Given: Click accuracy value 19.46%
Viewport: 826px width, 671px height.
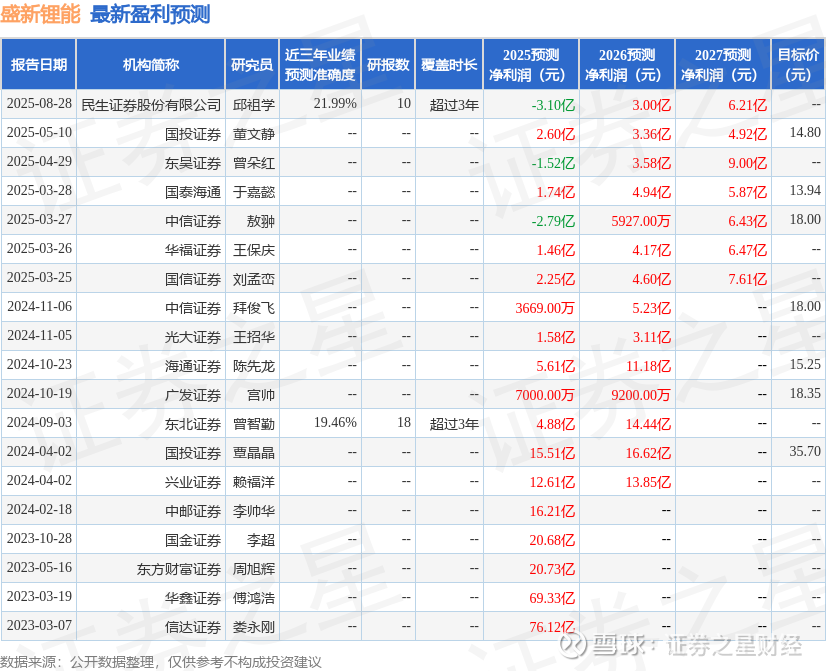Looking at the screenshot, I should (x=335, y=422).
